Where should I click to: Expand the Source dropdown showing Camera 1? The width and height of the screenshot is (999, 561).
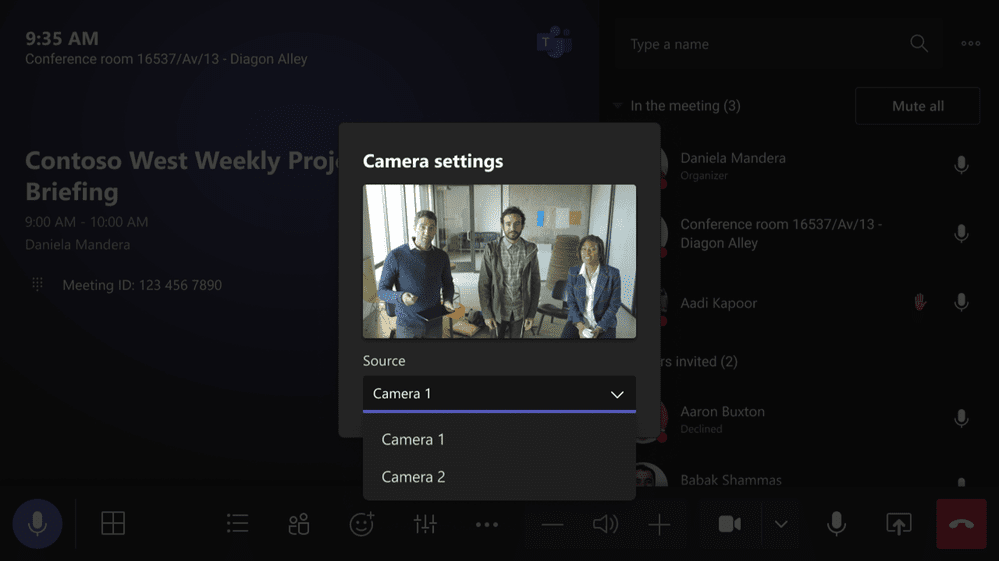499,394
